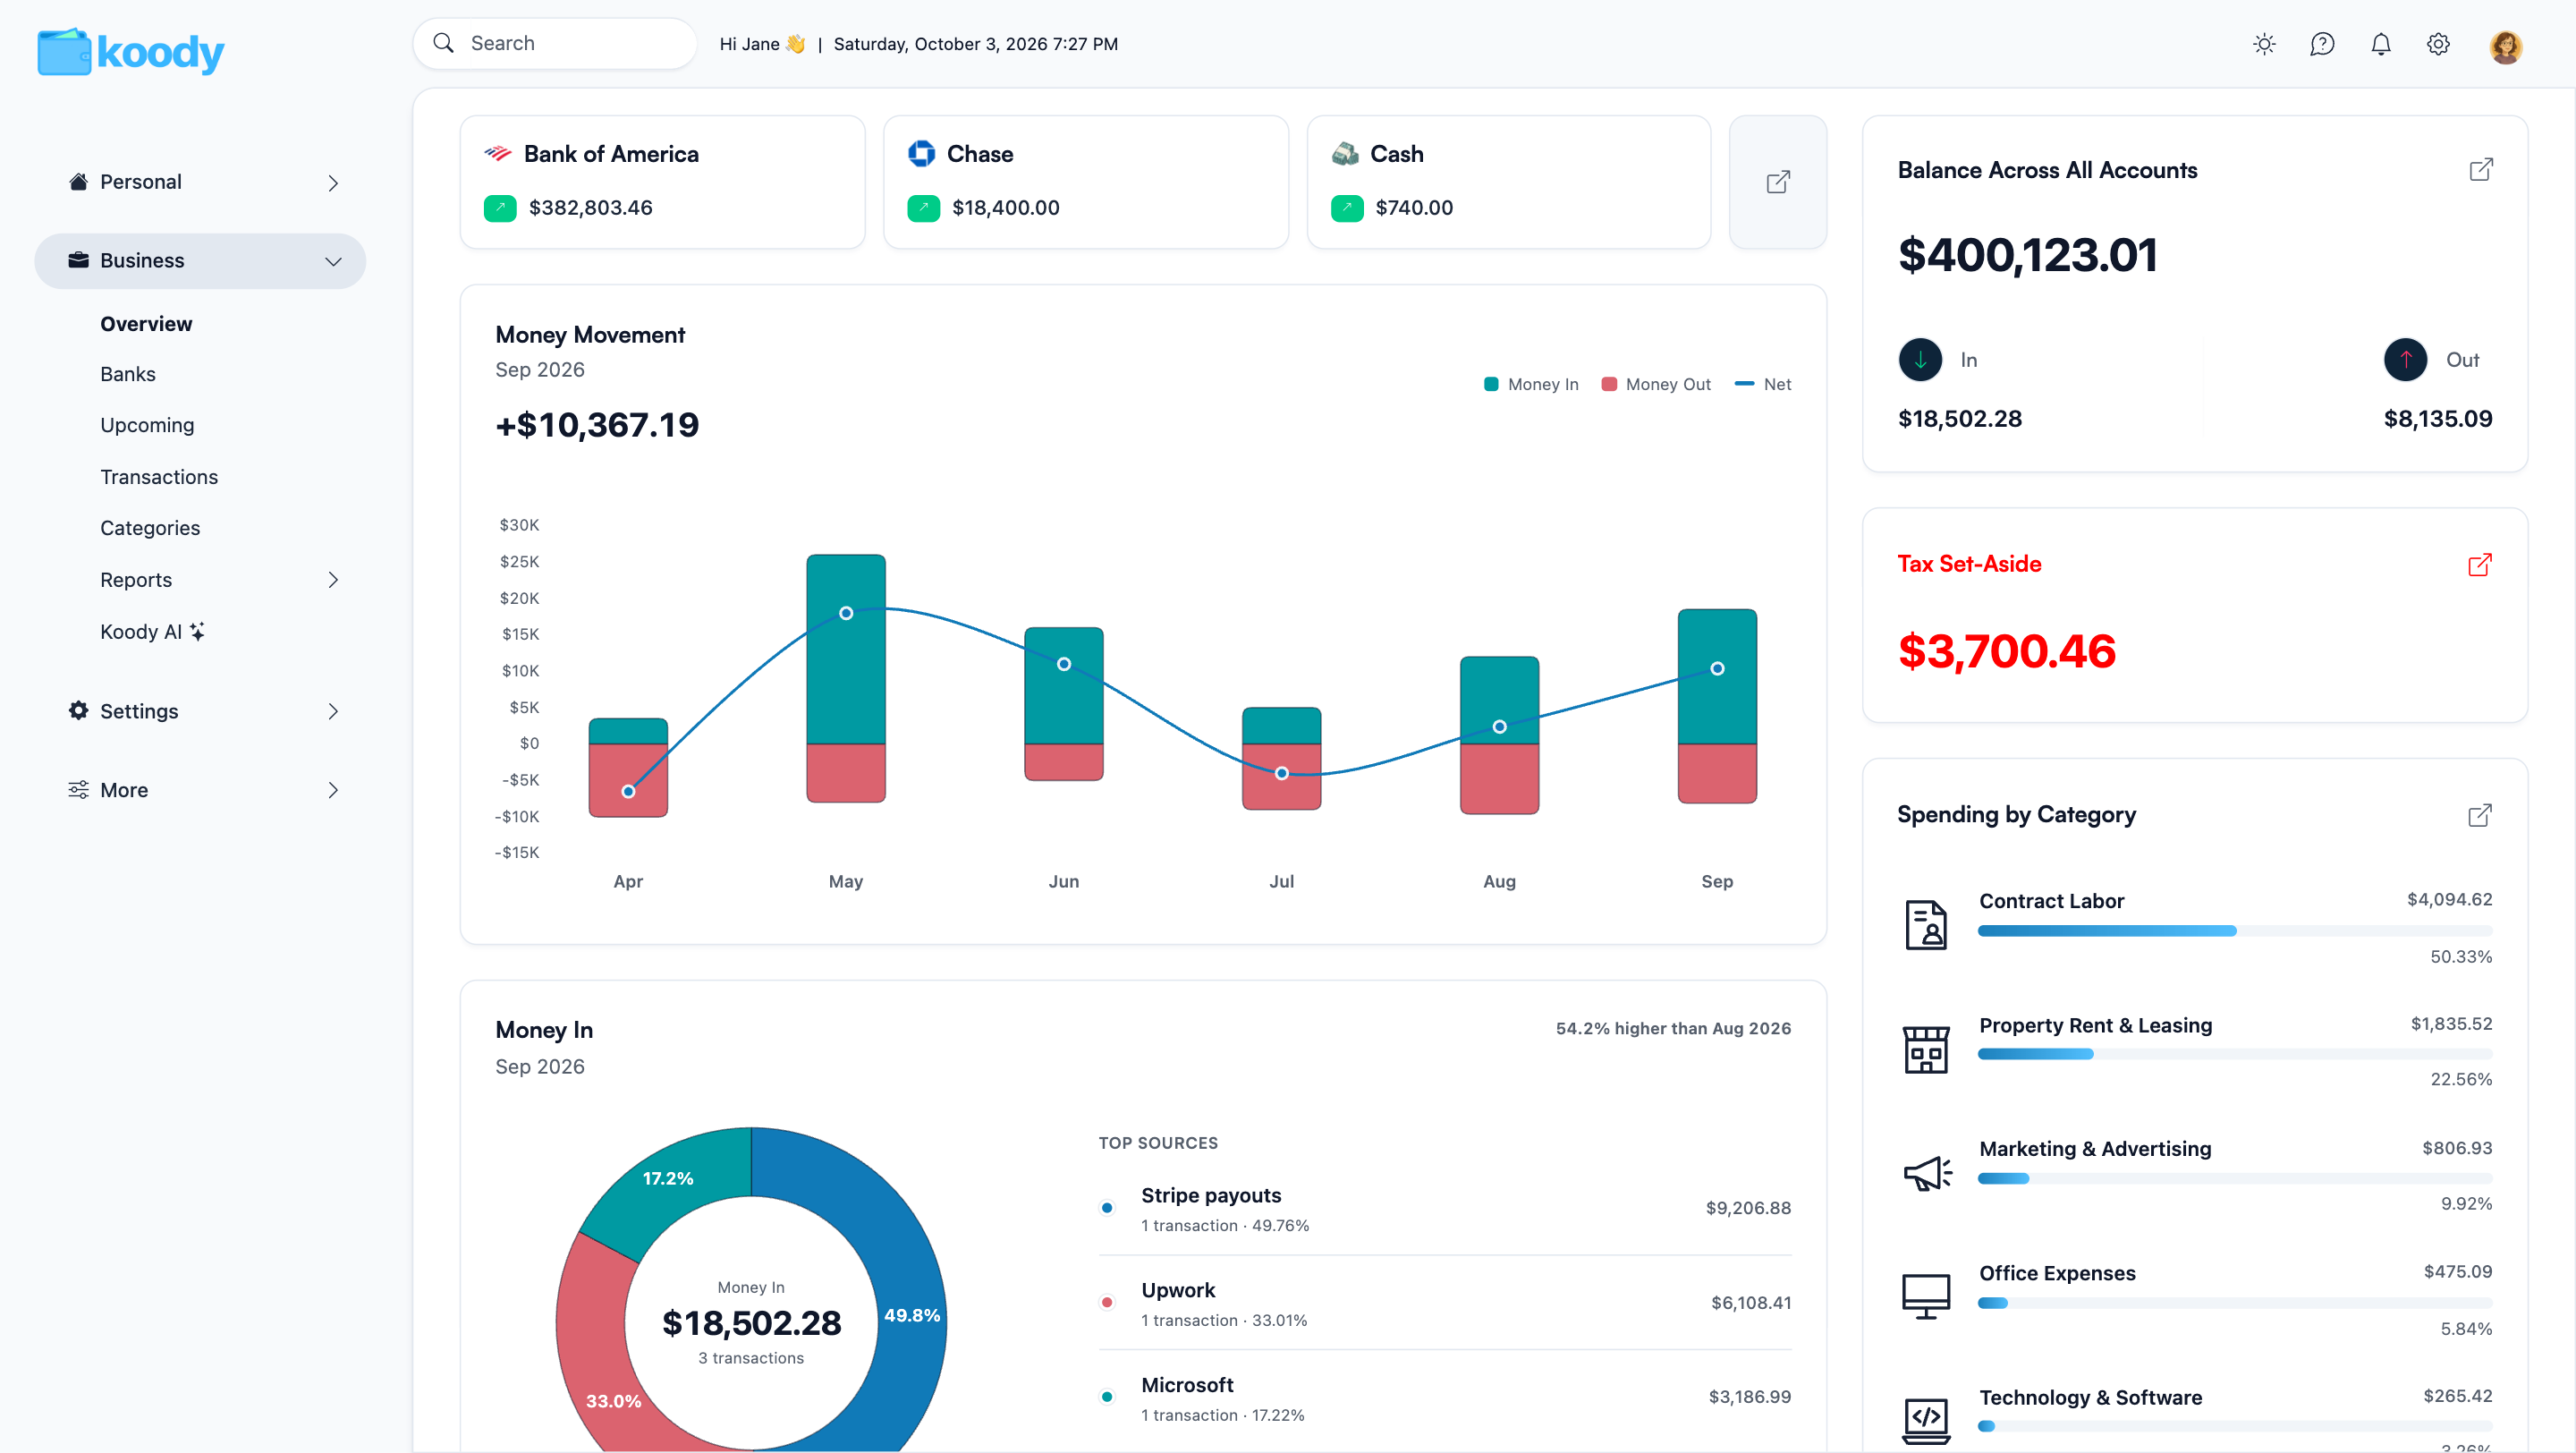
Task: Open Upcoming in the sidebar
Action: (147, 425)
